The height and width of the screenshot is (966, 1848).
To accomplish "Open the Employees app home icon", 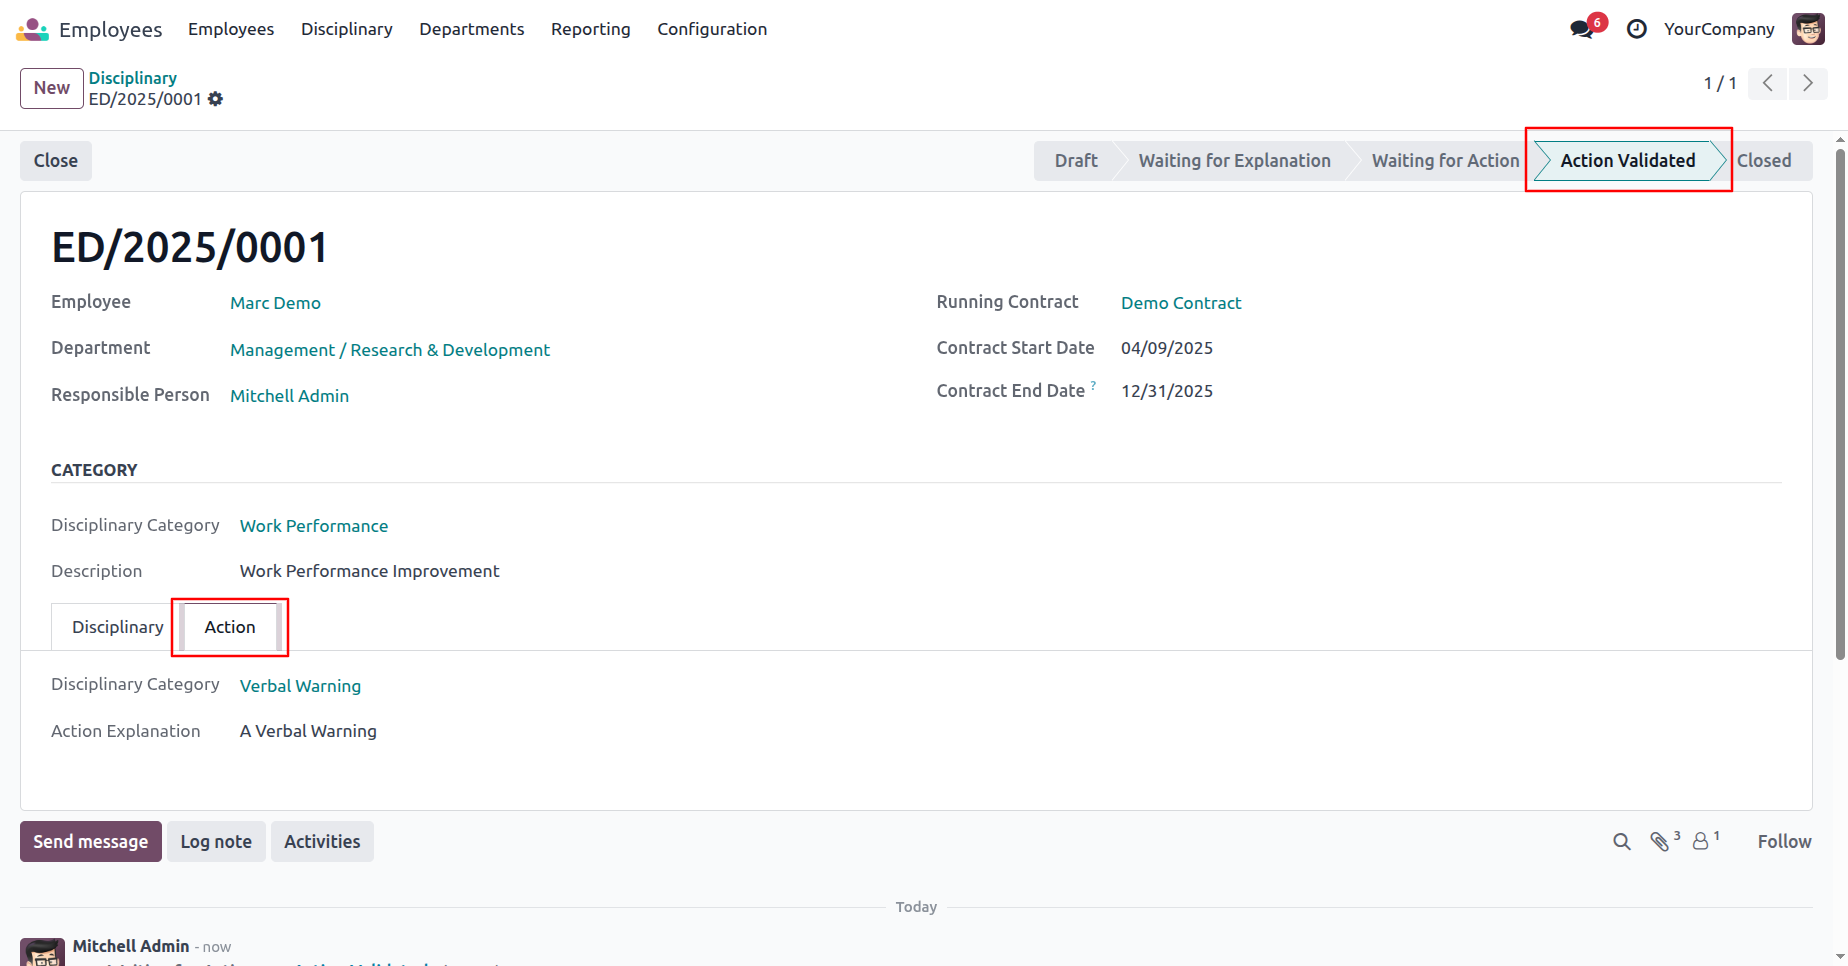I will [32, 29].
